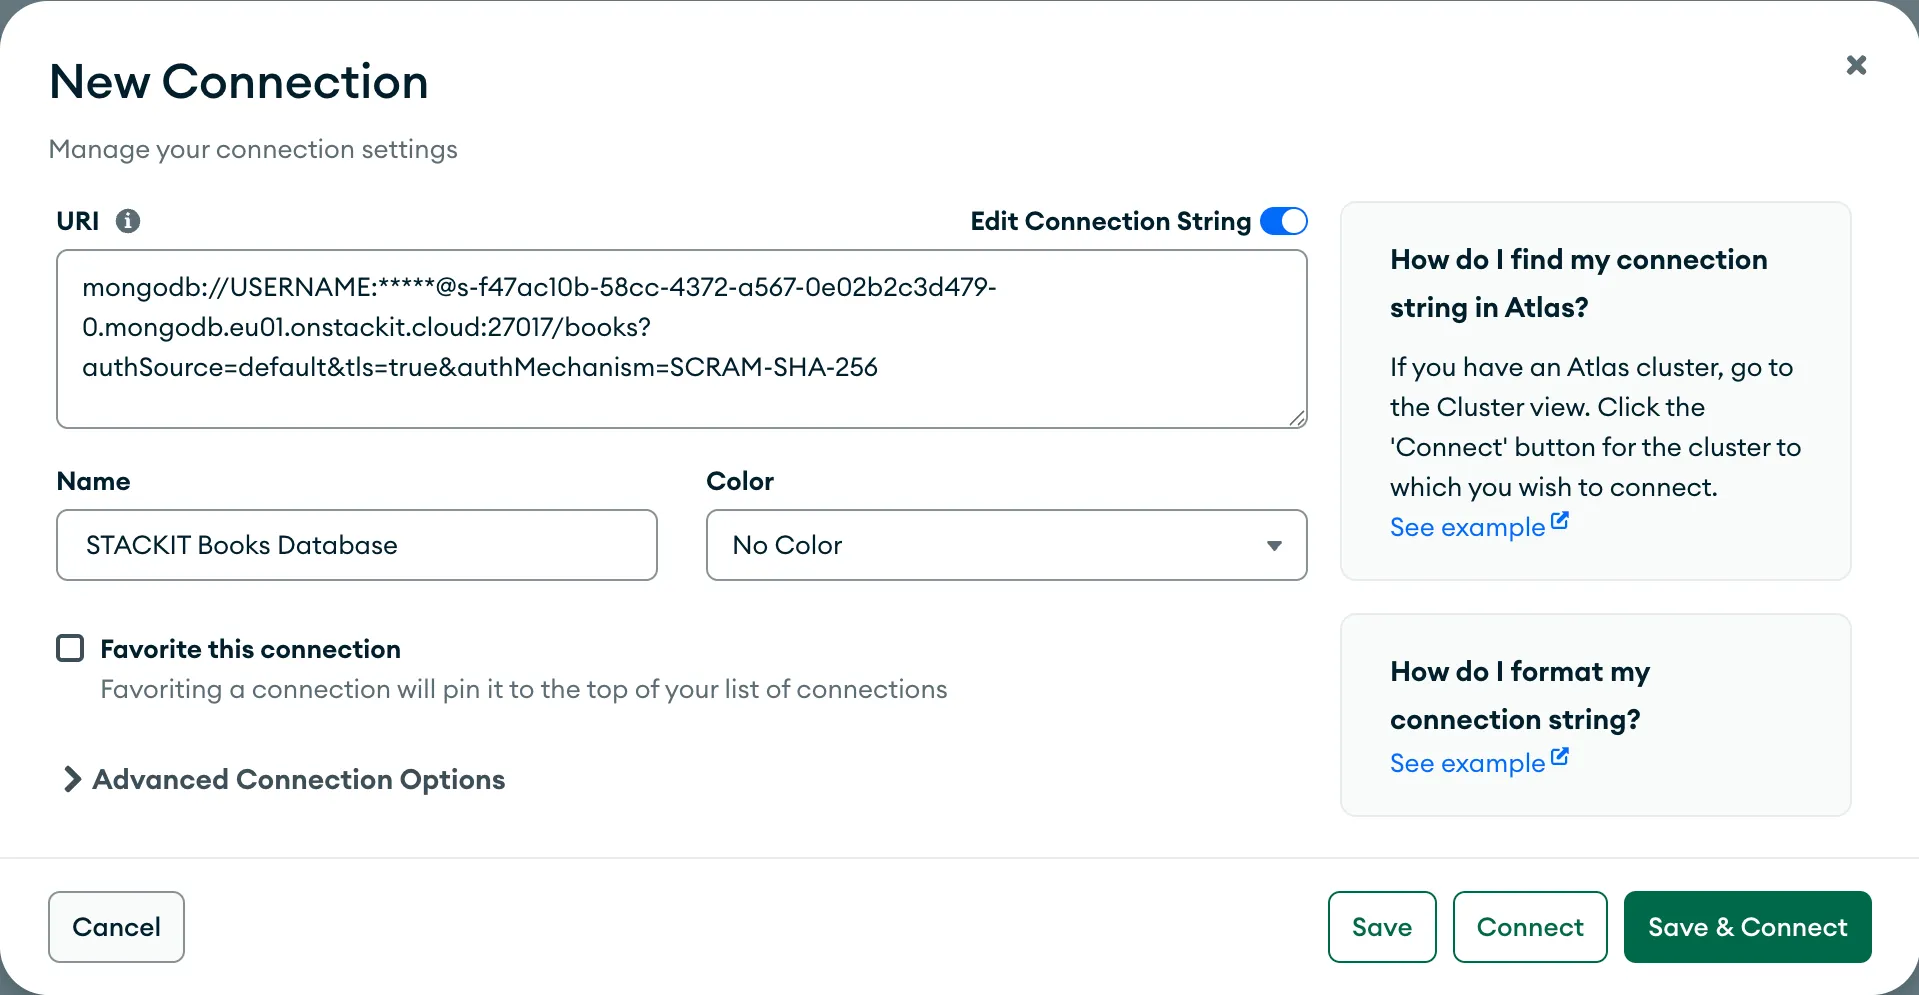The width and height of the screenshot is (1919, 995).
Task: Open the See example link for finding Atlas connection strings
Action: click(x=1466, y=527)
